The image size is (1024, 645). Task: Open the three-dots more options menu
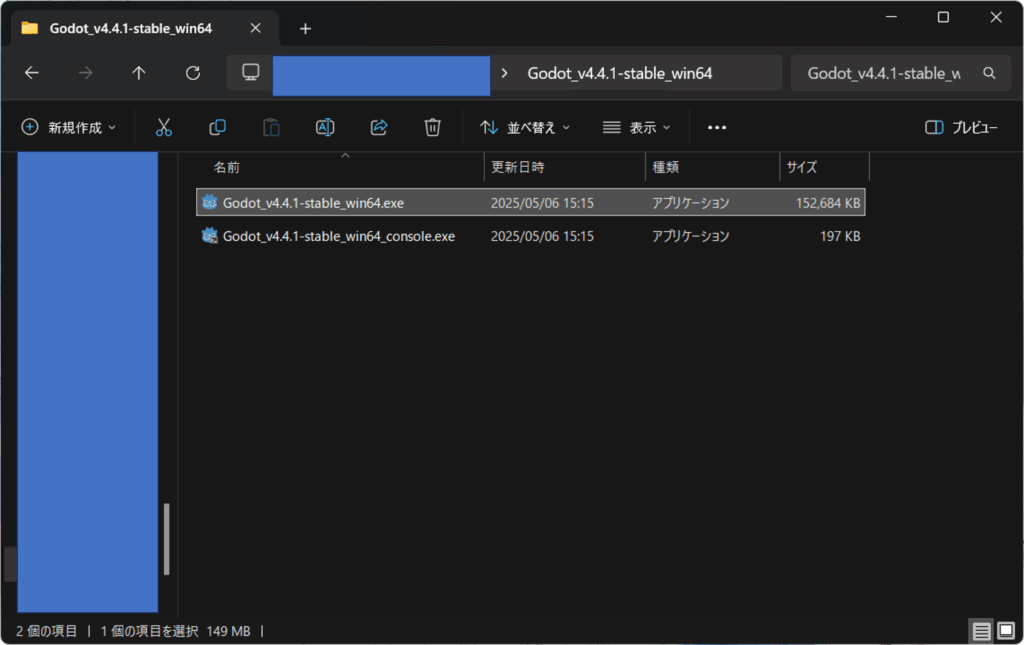717,127
